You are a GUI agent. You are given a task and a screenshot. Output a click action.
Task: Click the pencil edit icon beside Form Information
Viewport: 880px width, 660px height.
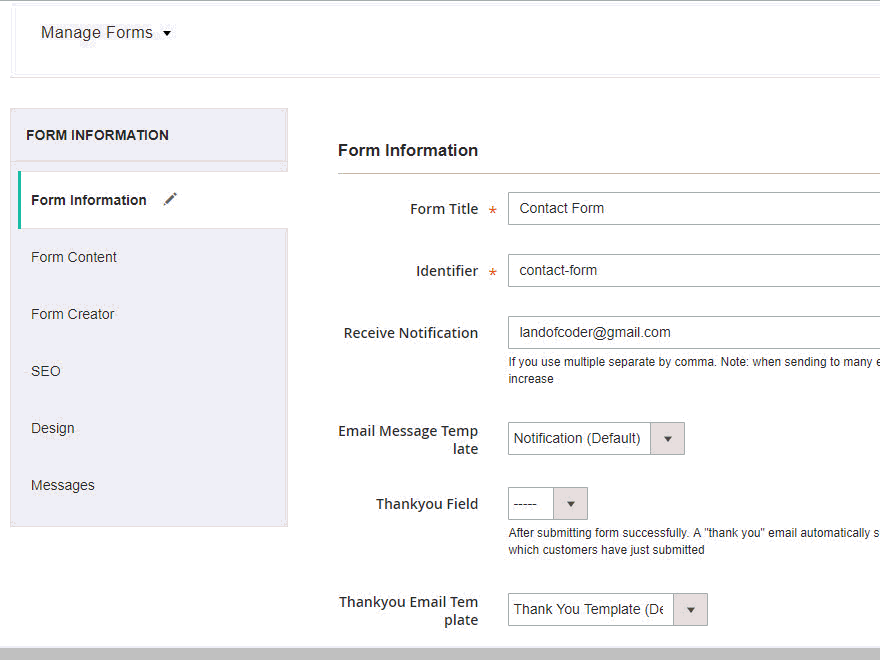[170, 199]
